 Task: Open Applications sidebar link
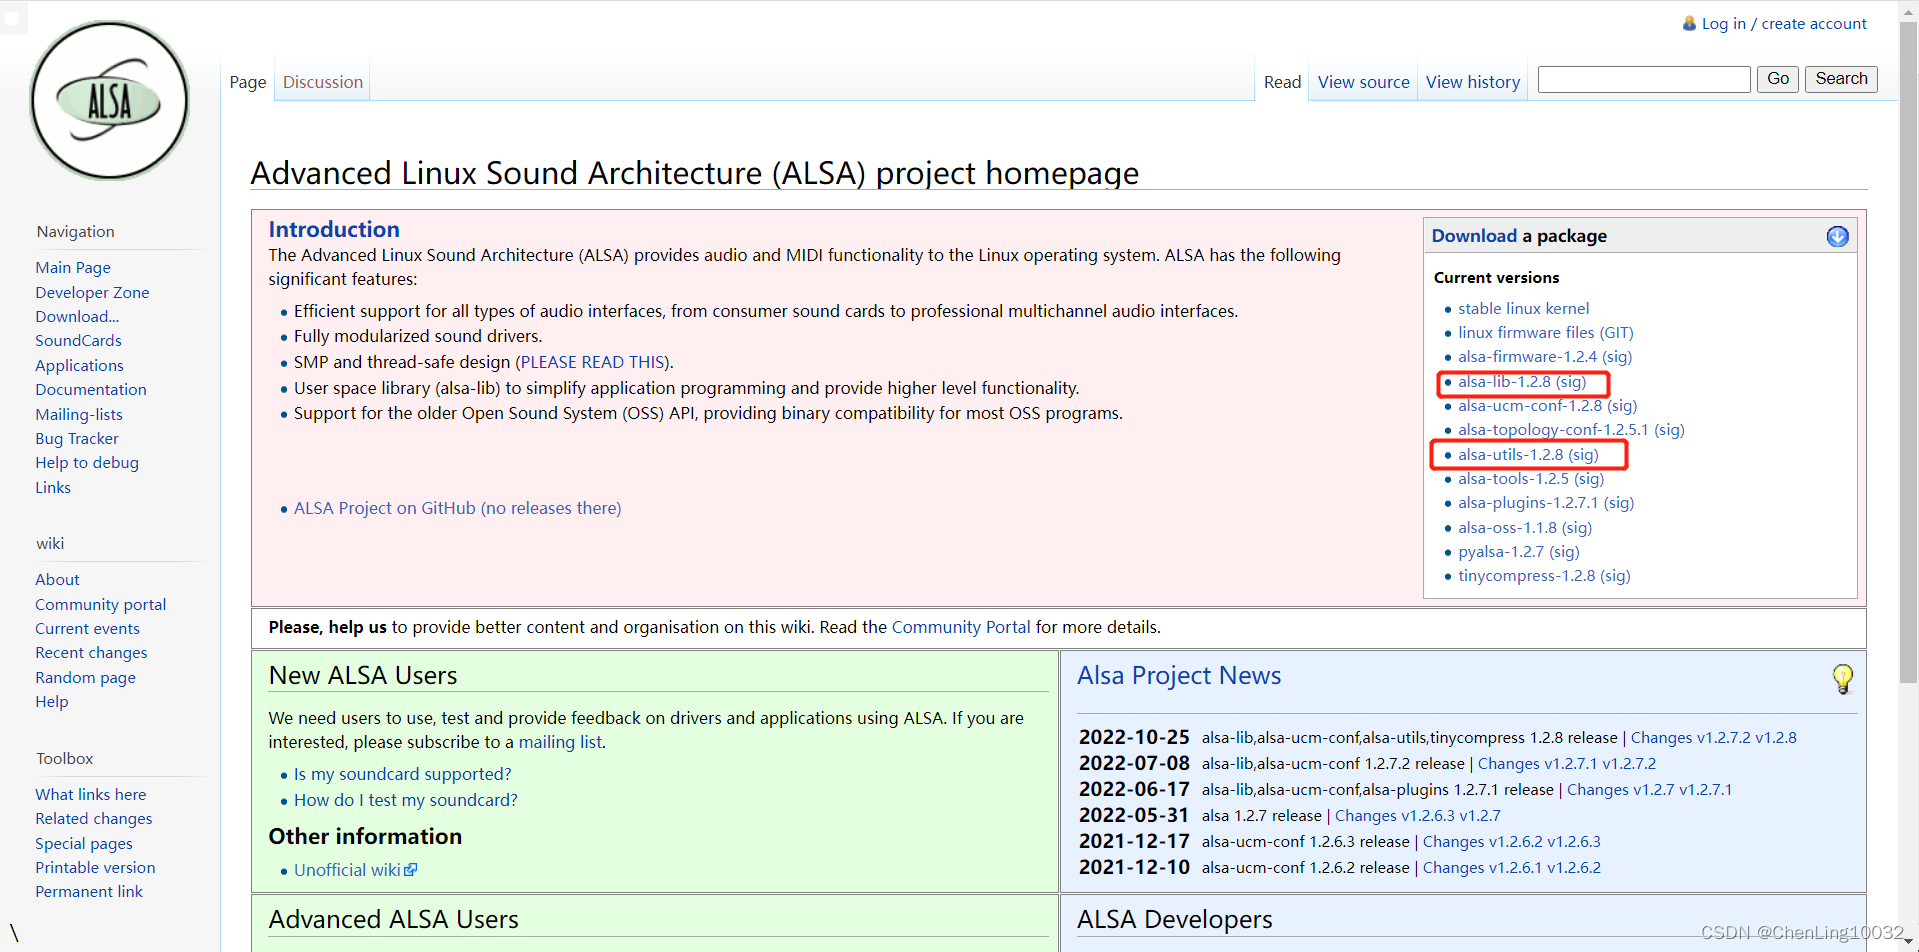click(79, 365)
